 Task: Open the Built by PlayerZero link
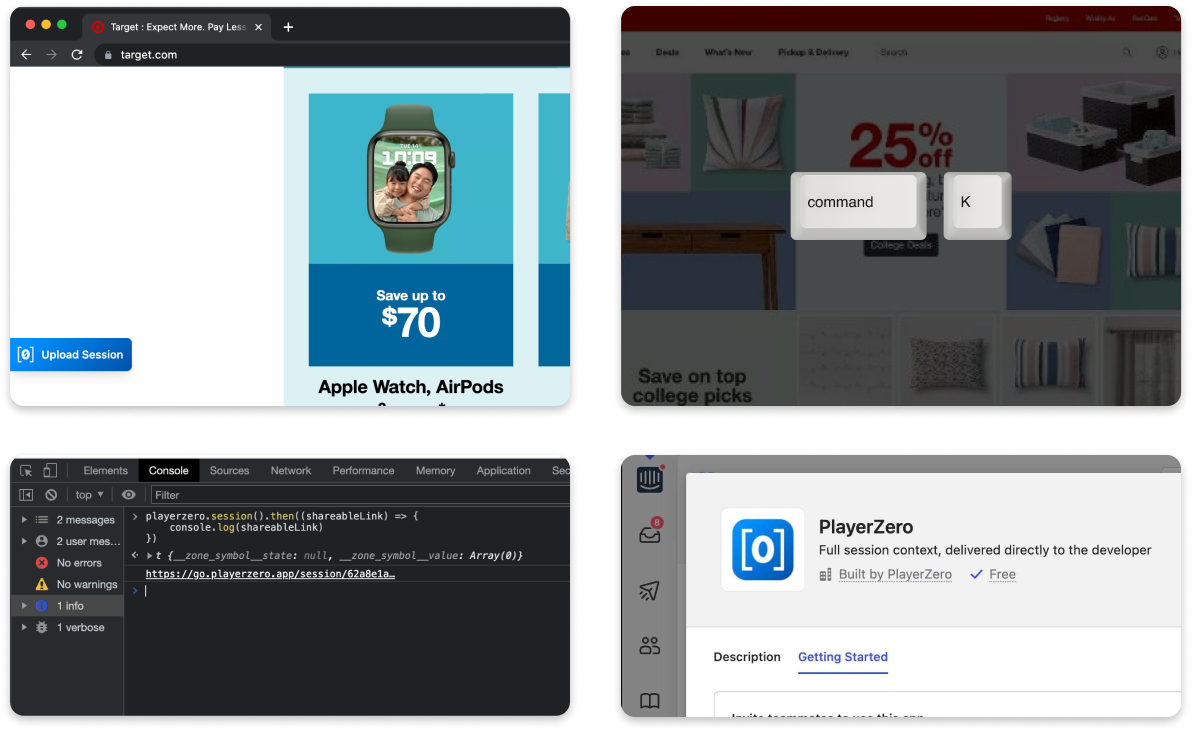click(895, 574)
